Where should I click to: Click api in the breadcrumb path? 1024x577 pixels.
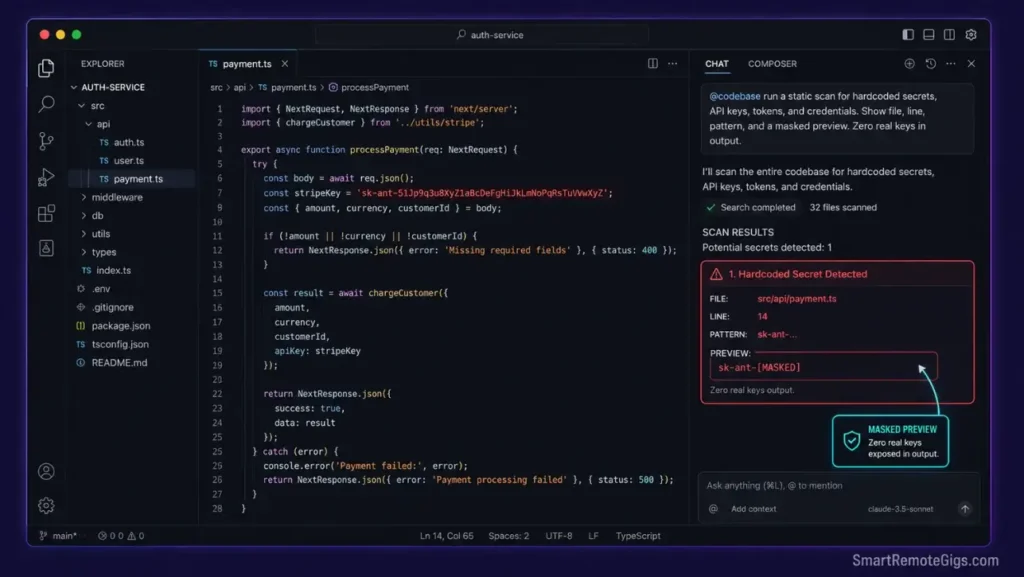coord(240,87)
